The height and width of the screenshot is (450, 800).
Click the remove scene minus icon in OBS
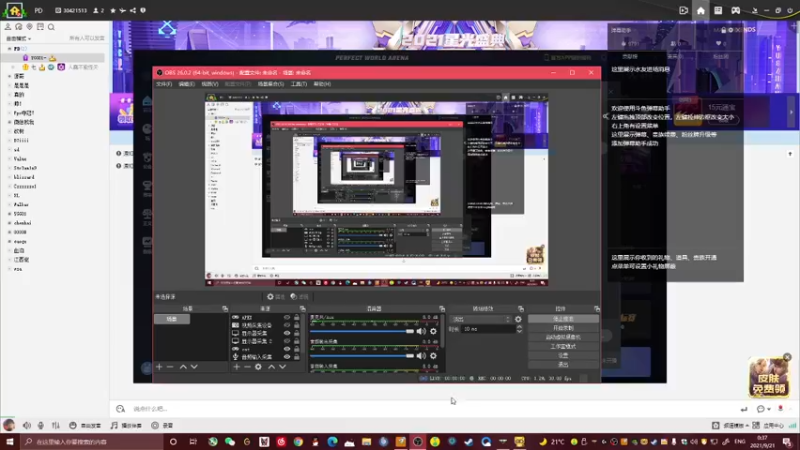(x=170, y=367)
